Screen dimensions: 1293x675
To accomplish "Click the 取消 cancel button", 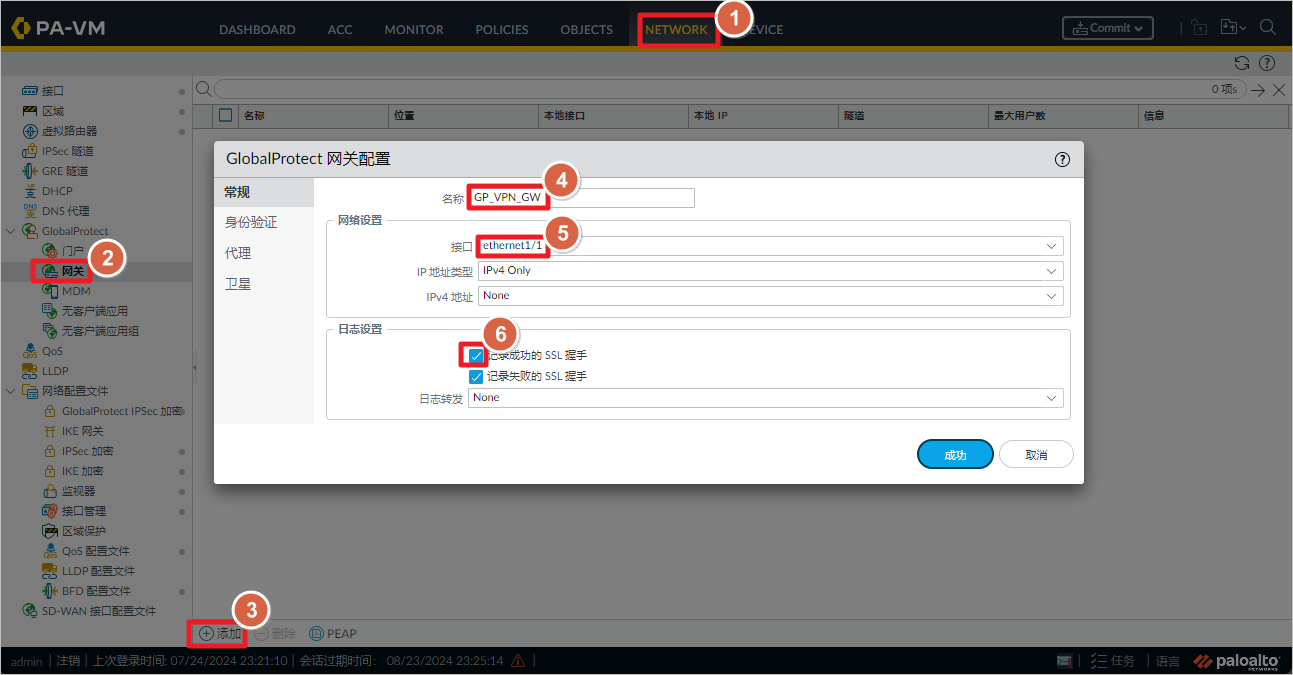I will click(1036, 454).
